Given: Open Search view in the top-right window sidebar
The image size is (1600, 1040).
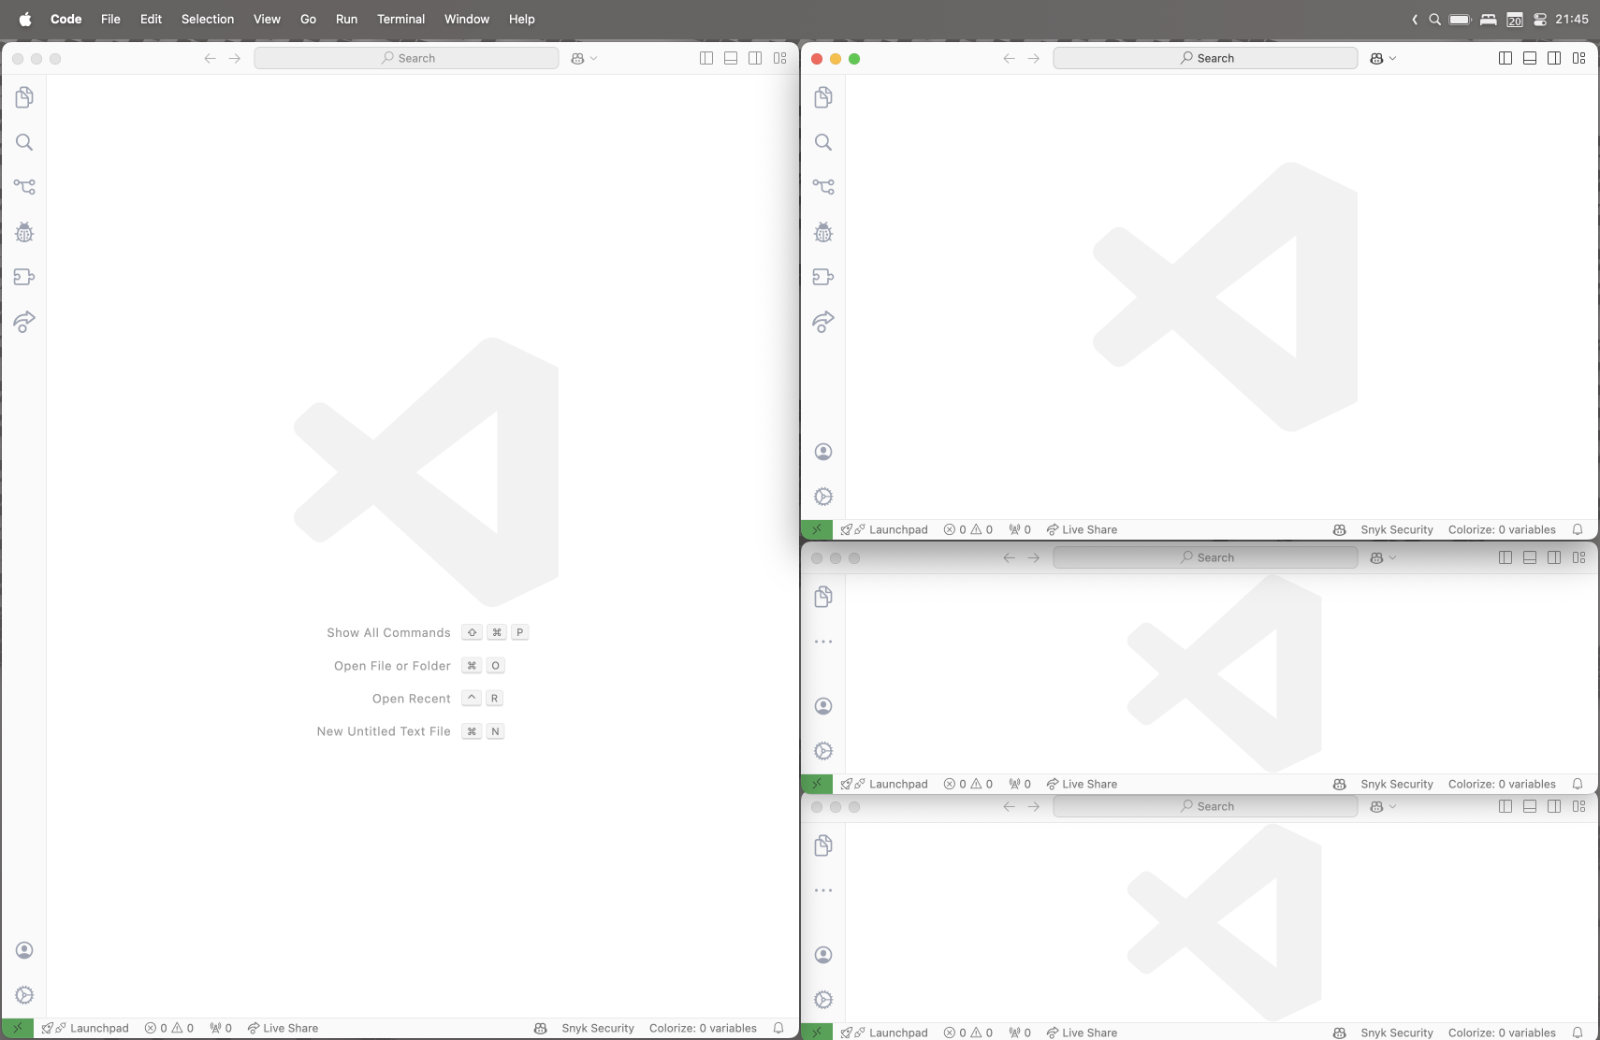Looking at the screenshot, I should [823, 142].
